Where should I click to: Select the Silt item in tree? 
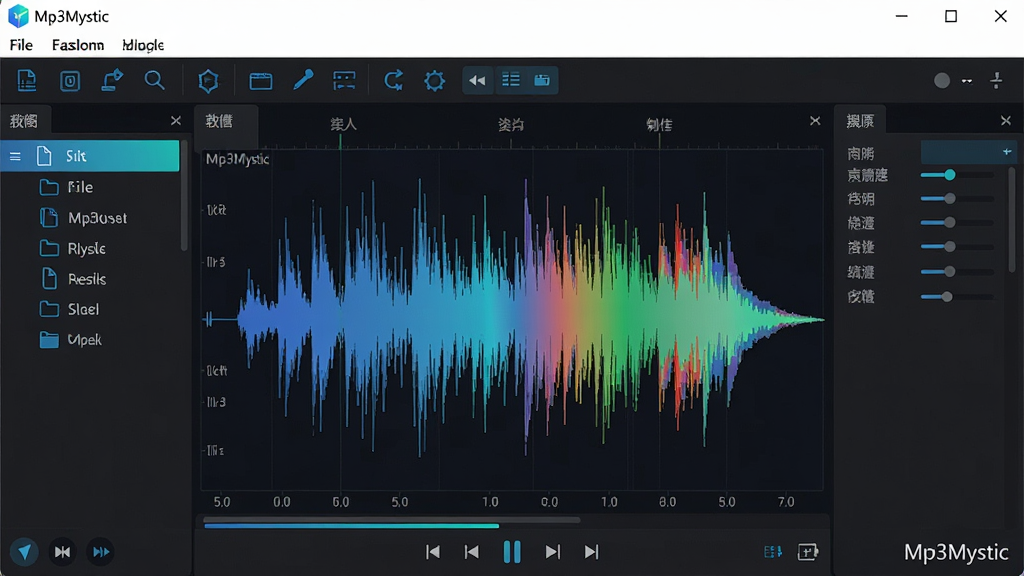pyautogui.click(x=89, y=156)
